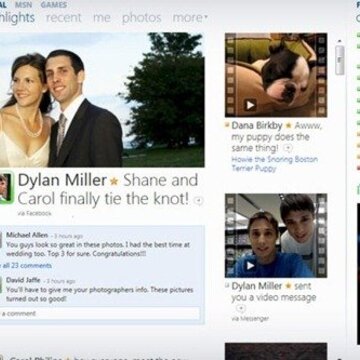Image resolution: width=360 pixels, height=360 pixels.
Task: Click David Jaffe's '3 hours ago' timestamp
Action: (60, 281)
